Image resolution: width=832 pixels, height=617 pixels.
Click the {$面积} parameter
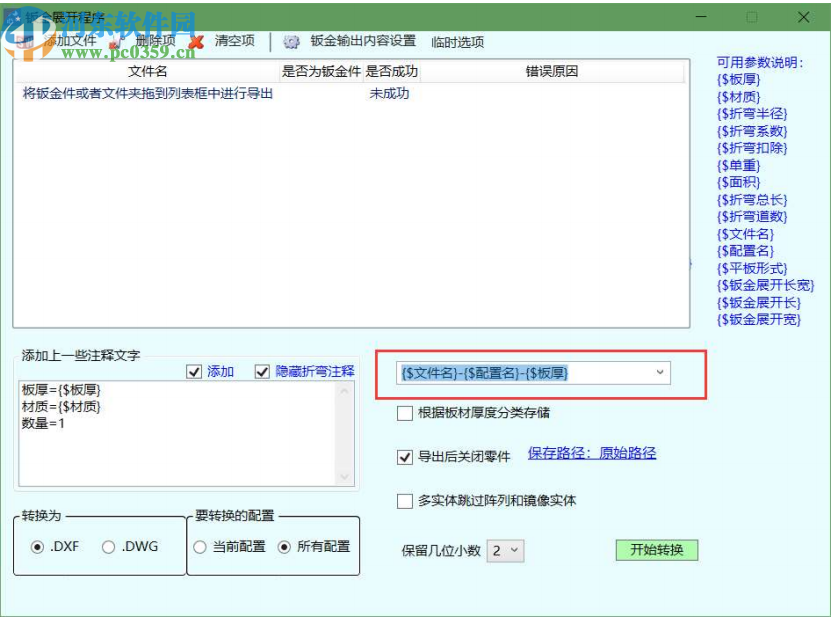[739, 183]
